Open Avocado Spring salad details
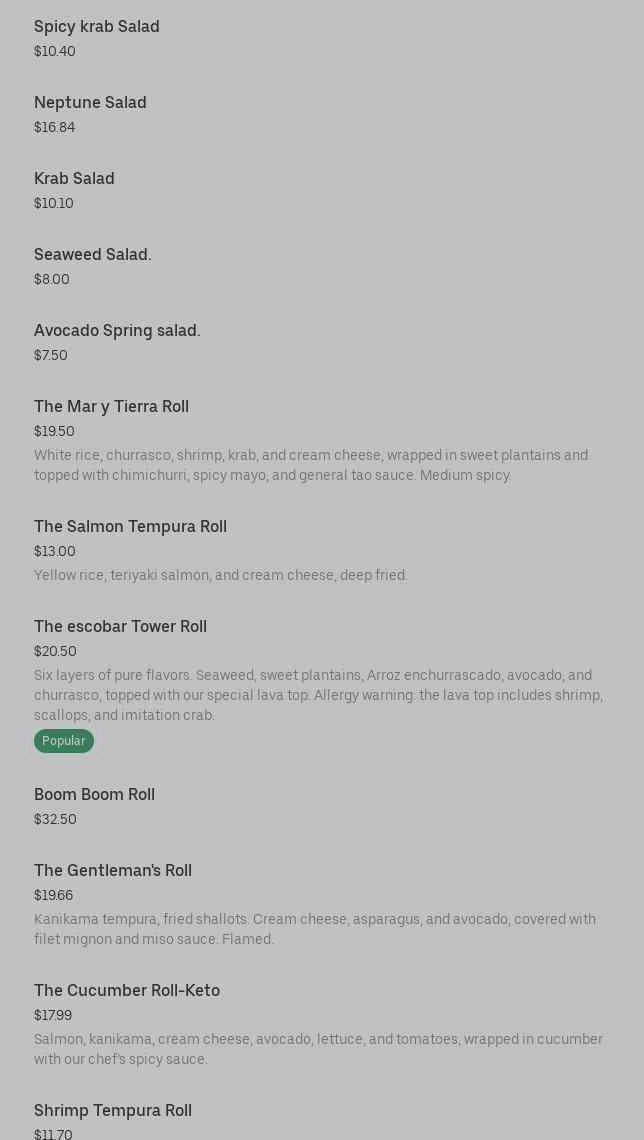This screenshot has width=644, height=1140. click(117, 331)
